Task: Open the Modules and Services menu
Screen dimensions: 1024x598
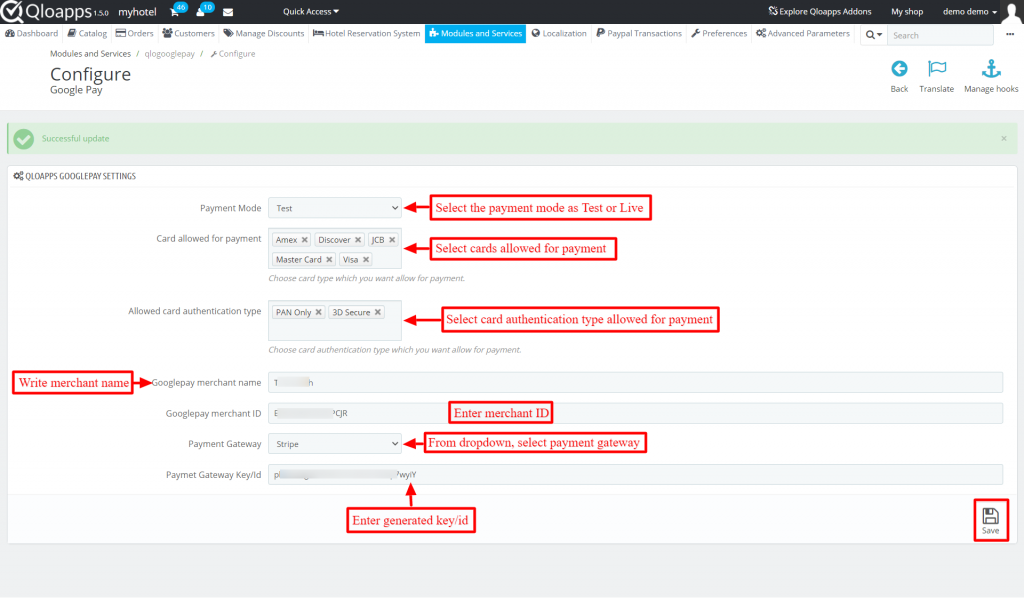Action: pos(475,33)
